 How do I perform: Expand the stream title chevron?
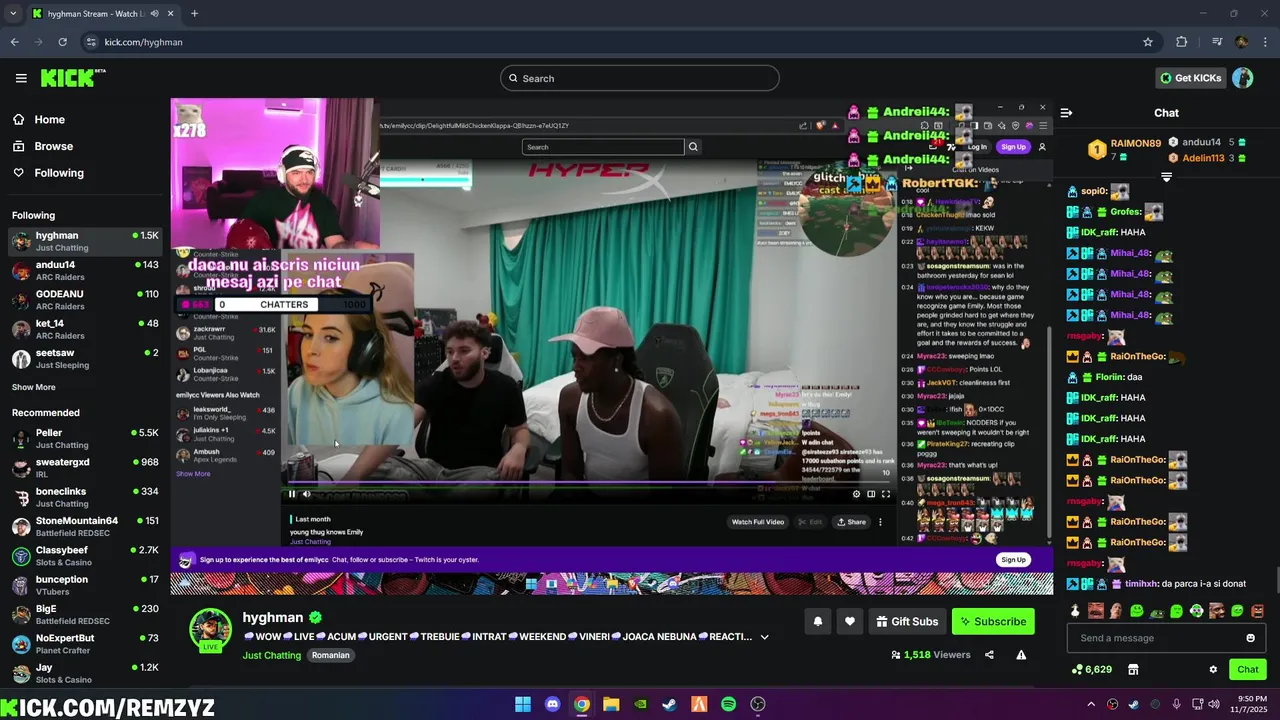(764, 637)
